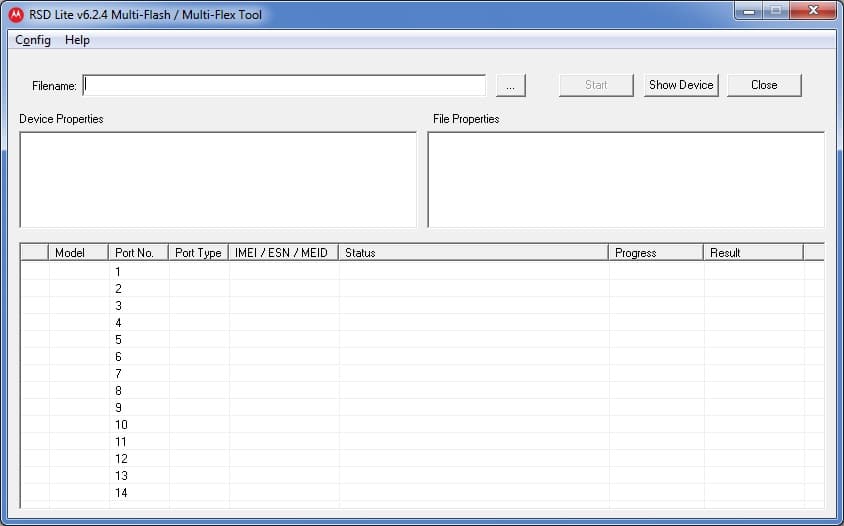The image size is (844, 526).
Task: Minimize the RSD Lite window
Action: 749,11
